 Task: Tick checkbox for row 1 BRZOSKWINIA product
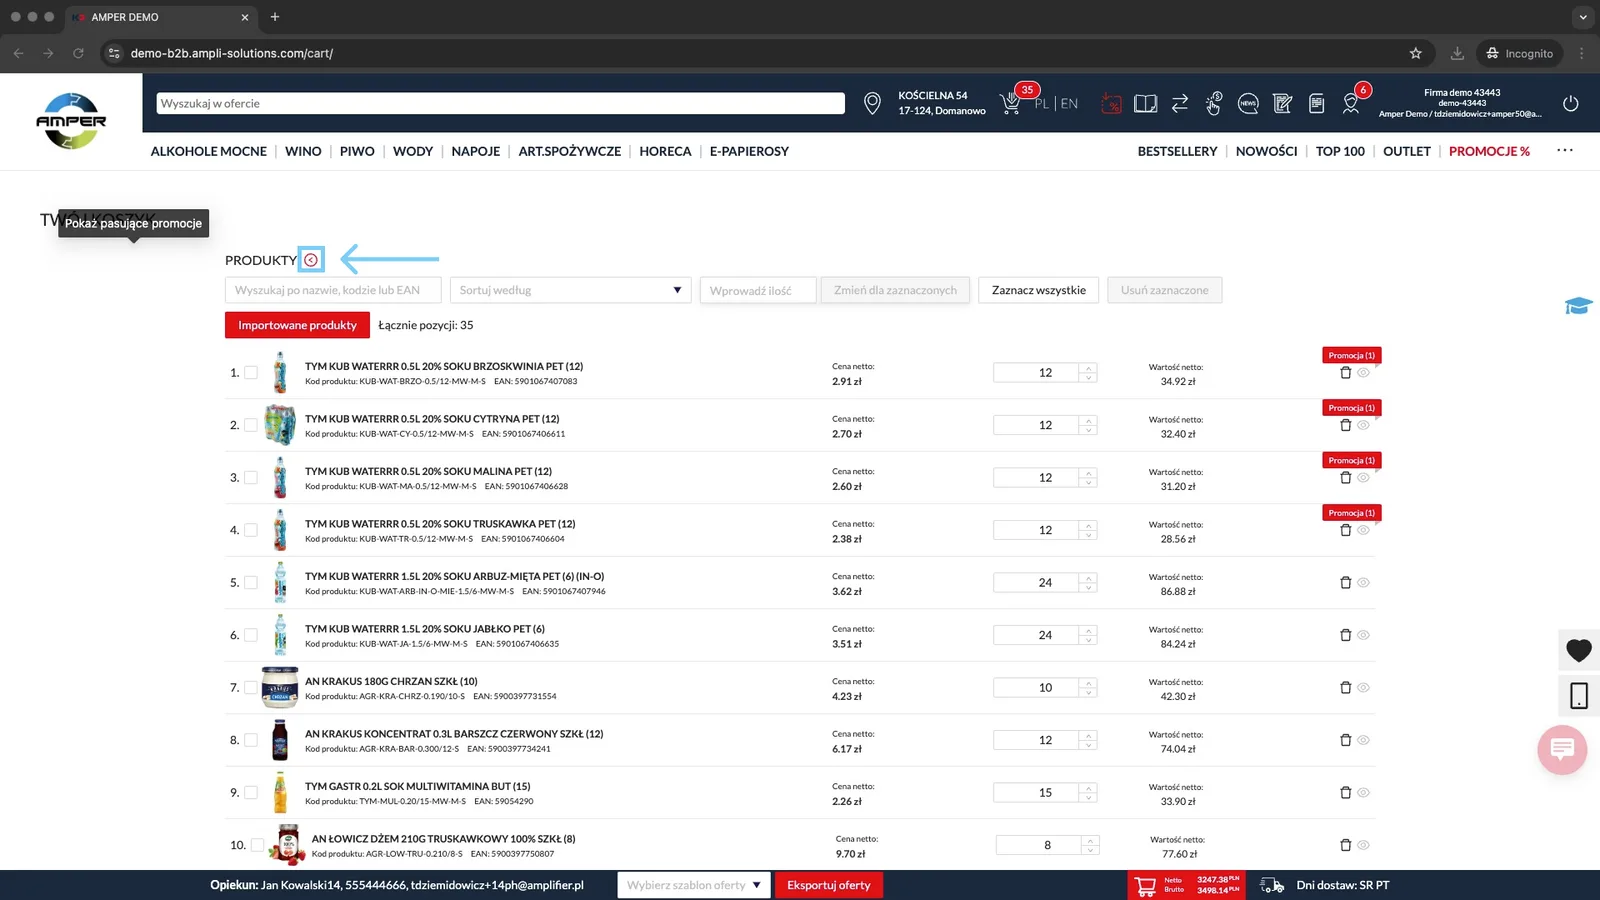[x=251, y=373]
